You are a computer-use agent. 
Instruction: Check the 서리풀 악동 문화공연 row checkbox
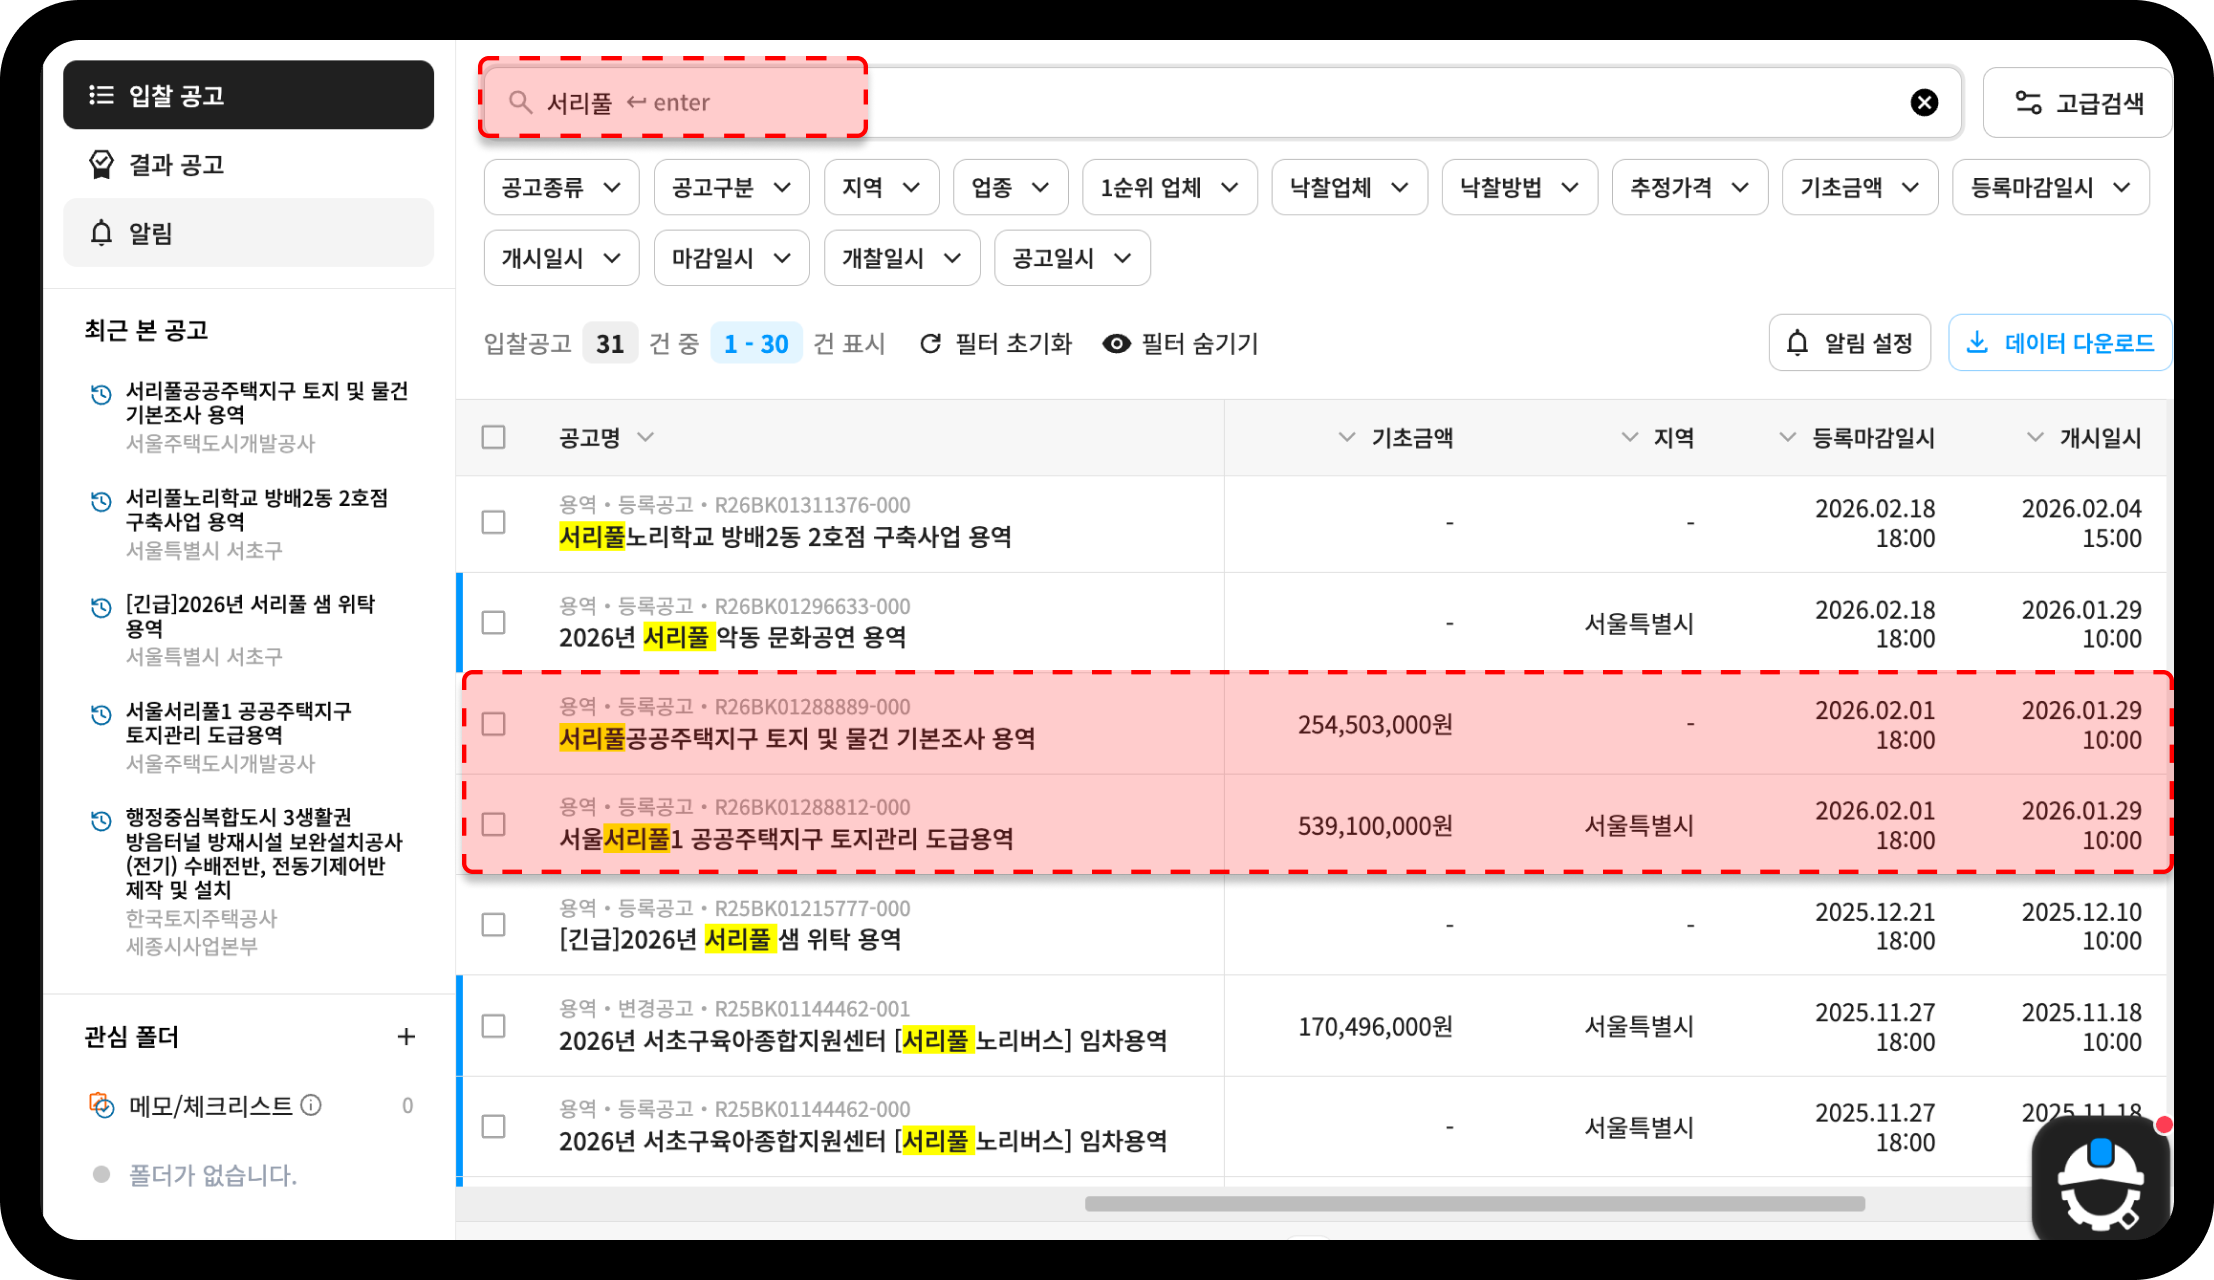tap(493, 622)
